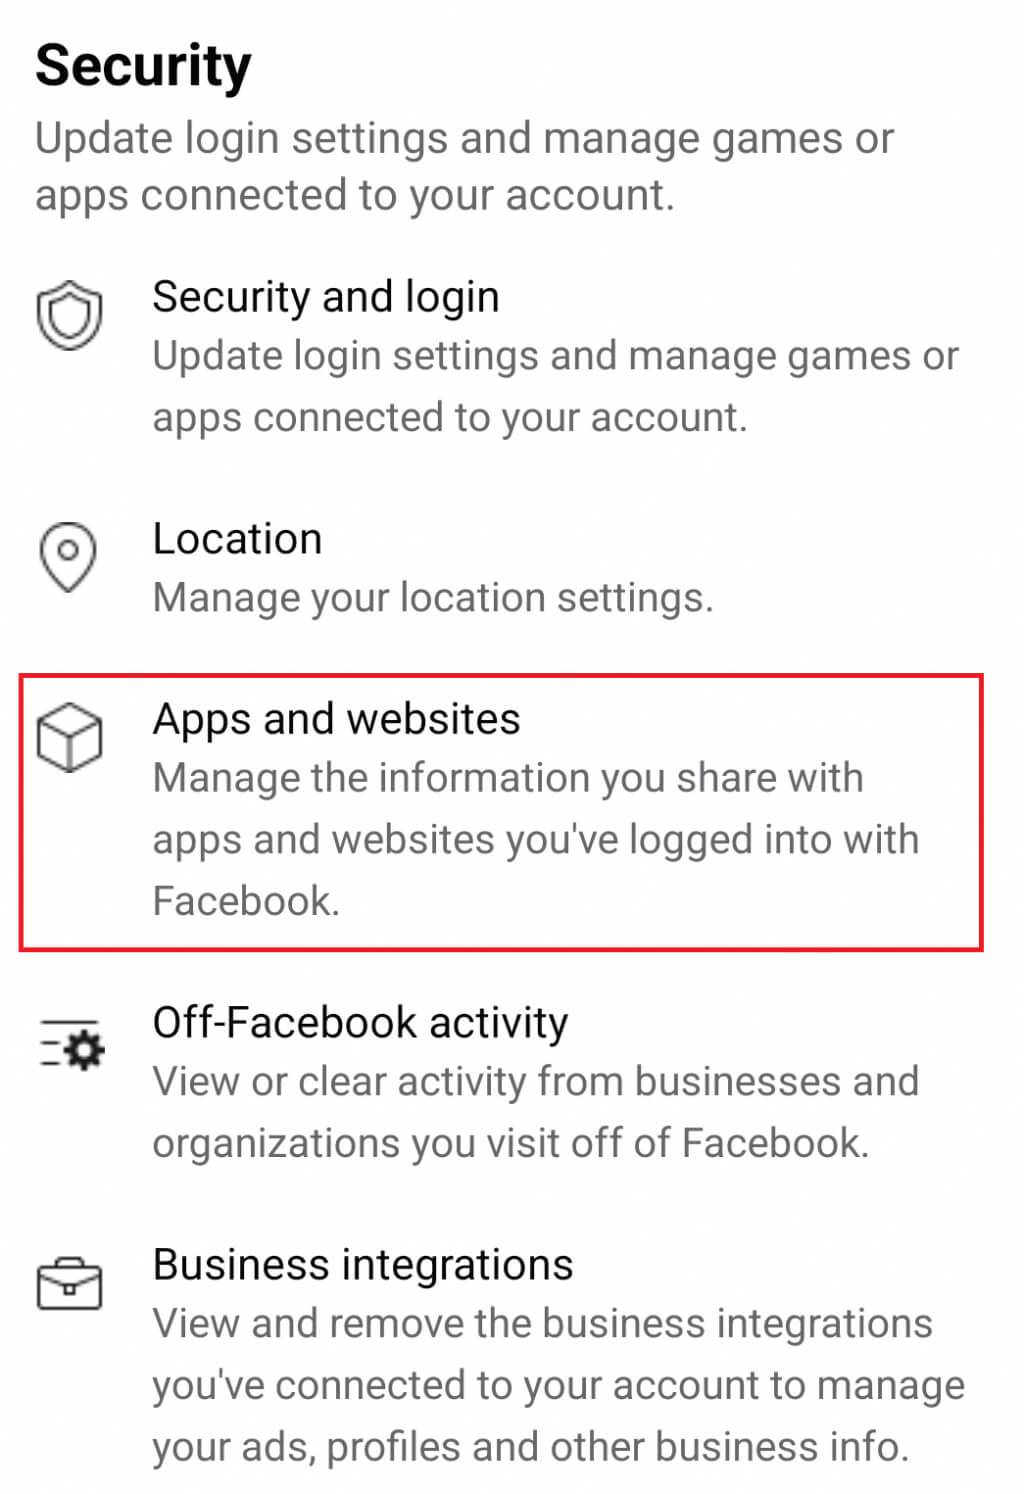Tap the Security section subtitle text
The image size is (1024, 1494).
click(x=464, y=166)
